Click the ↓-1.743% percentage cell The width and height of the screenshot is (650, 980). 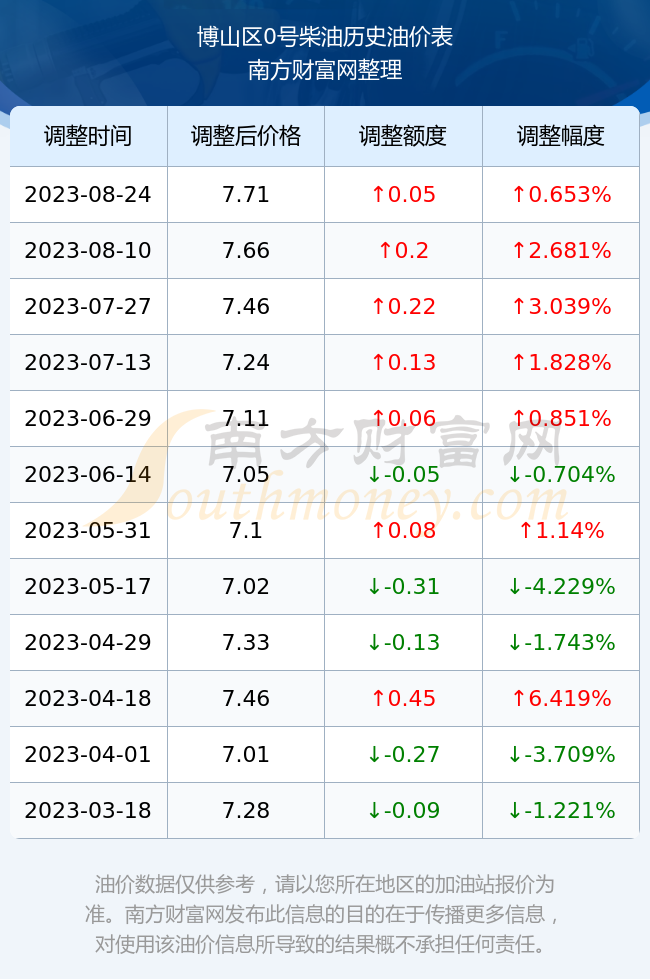coord(561,642)
